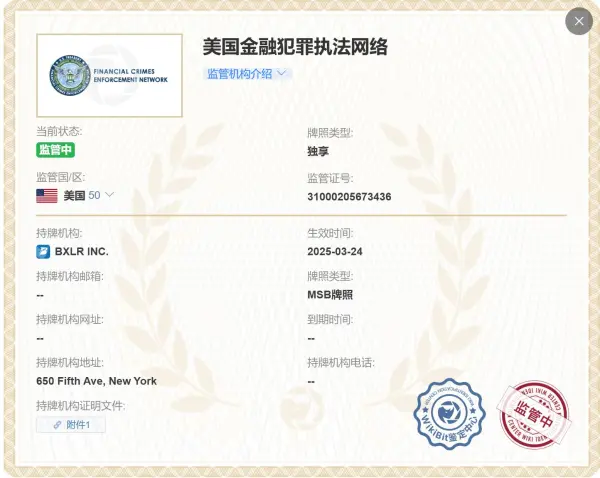Click the number 50 beside 美国
The width and height of the screenshot is (600, 478).
pos(94,196)
